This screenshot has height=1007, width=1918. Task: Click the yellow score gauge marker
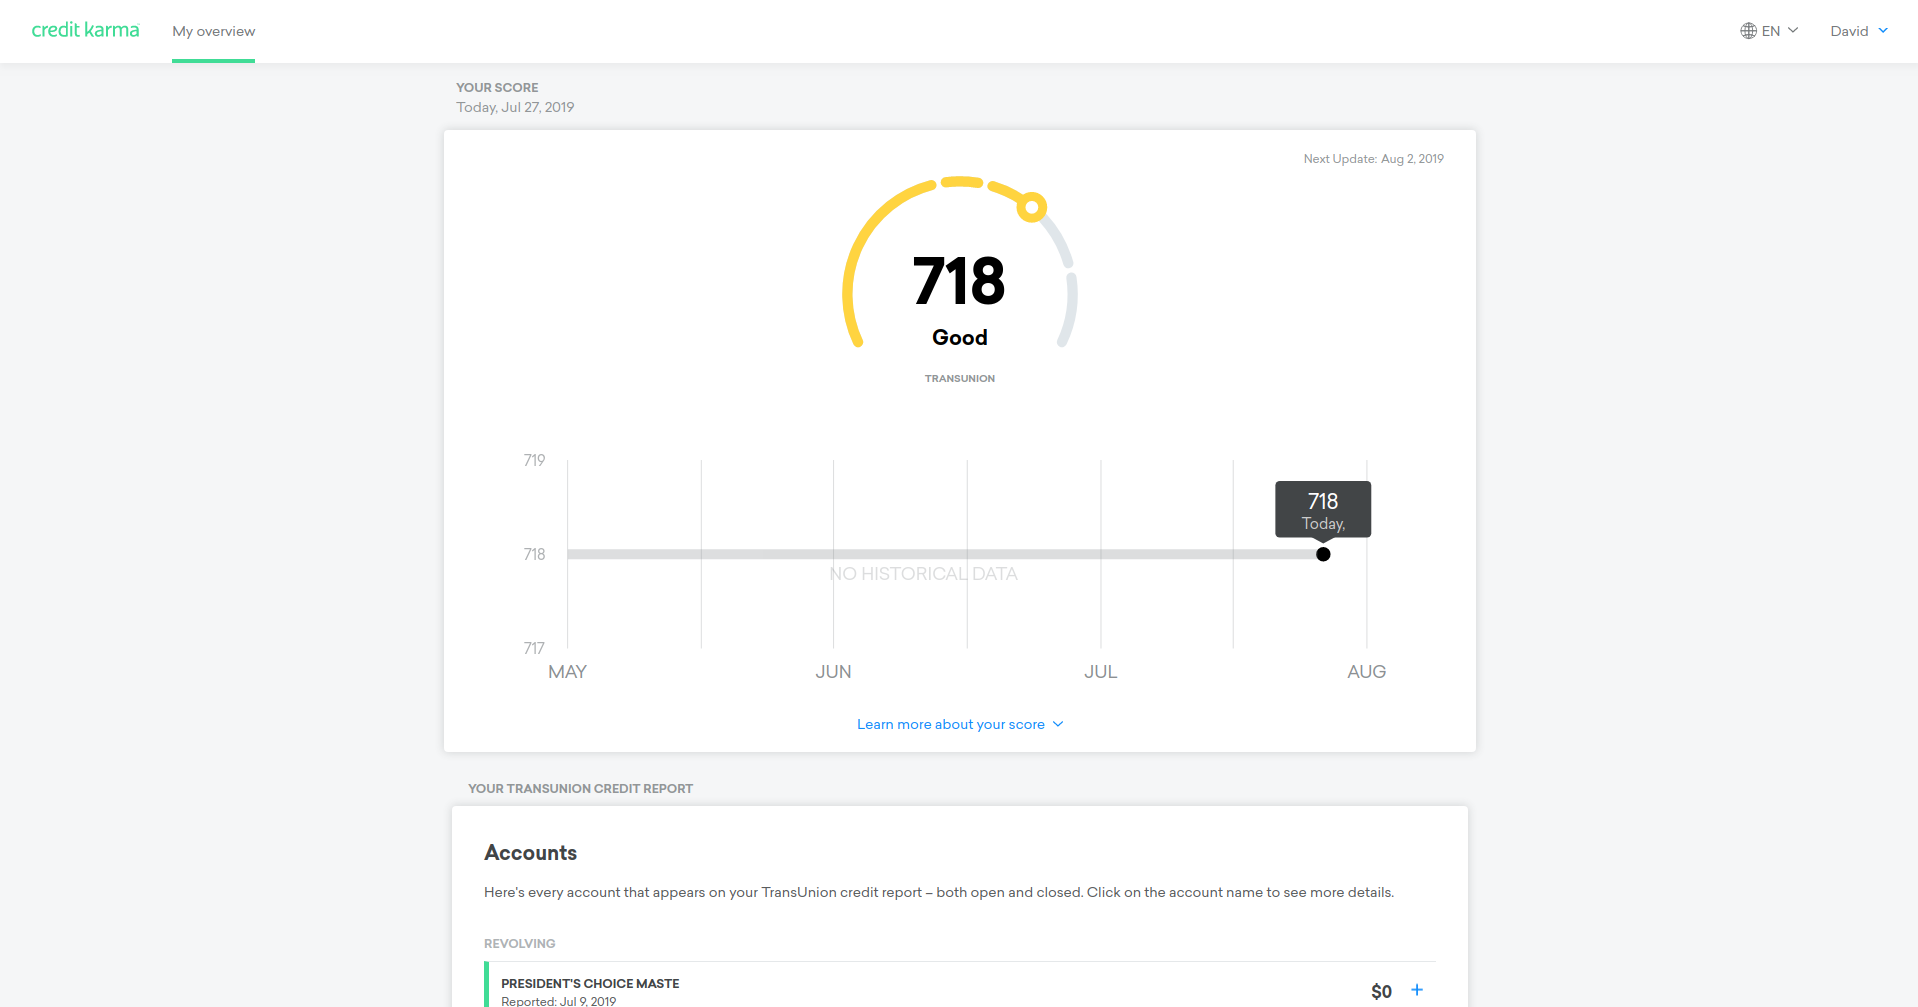(x=1031, y=207)
